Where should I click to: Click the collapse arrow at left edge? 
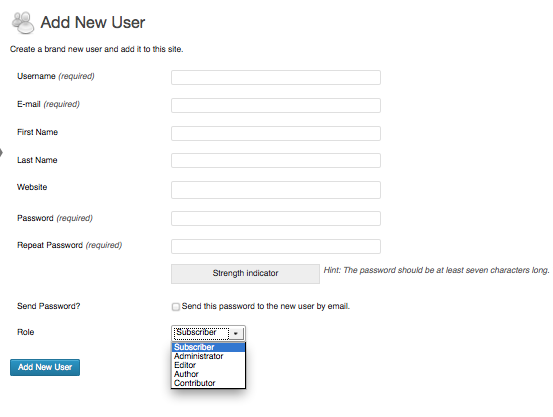(1, 152)
